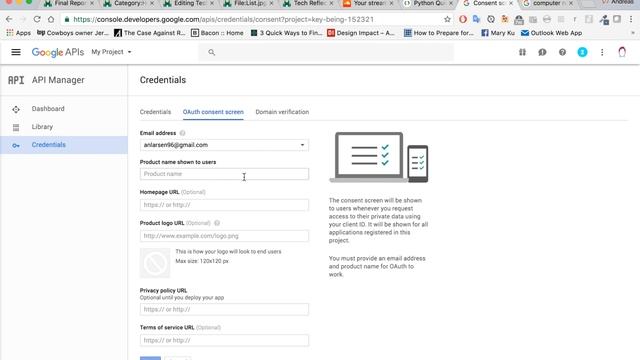Click the Google Translate extension icon
Screen dimensions: 640x360
[476, 19]
